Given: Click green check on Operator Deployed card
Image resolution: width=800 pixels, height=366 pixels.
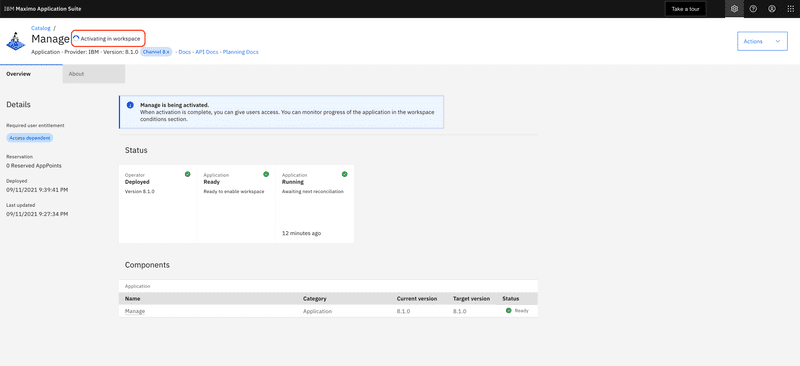Looking at the screenshot, I should tap(187, 174).
